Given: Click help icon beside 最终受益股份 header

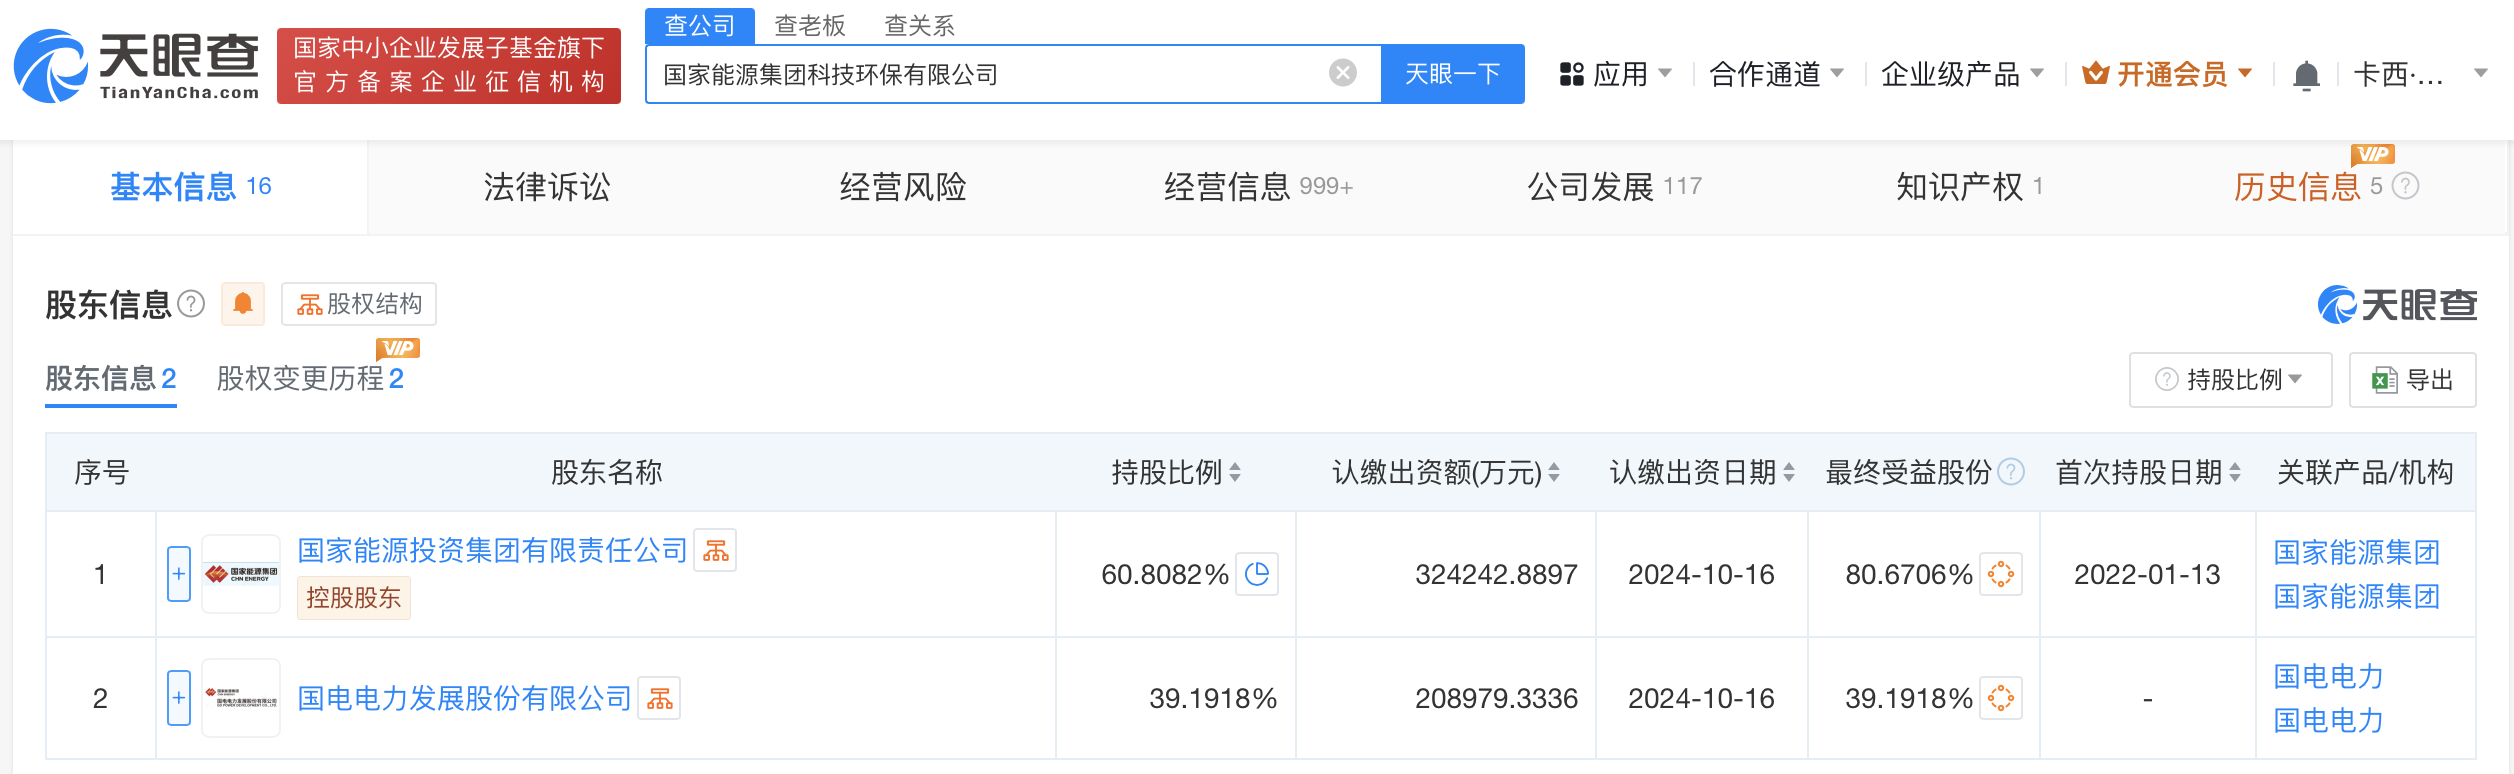Looking at the screenshot, I should click(2011, 472).
